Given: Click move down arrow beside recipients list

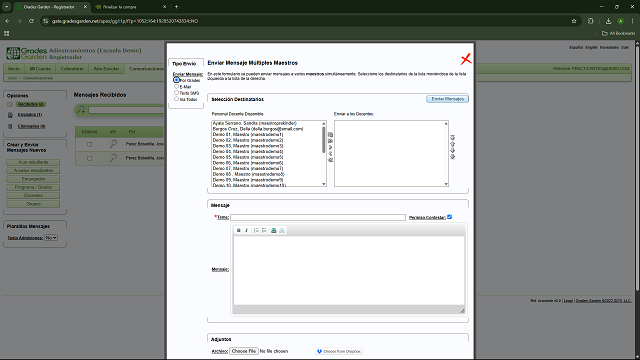Looking at the screenshot, I should point(452,150).
